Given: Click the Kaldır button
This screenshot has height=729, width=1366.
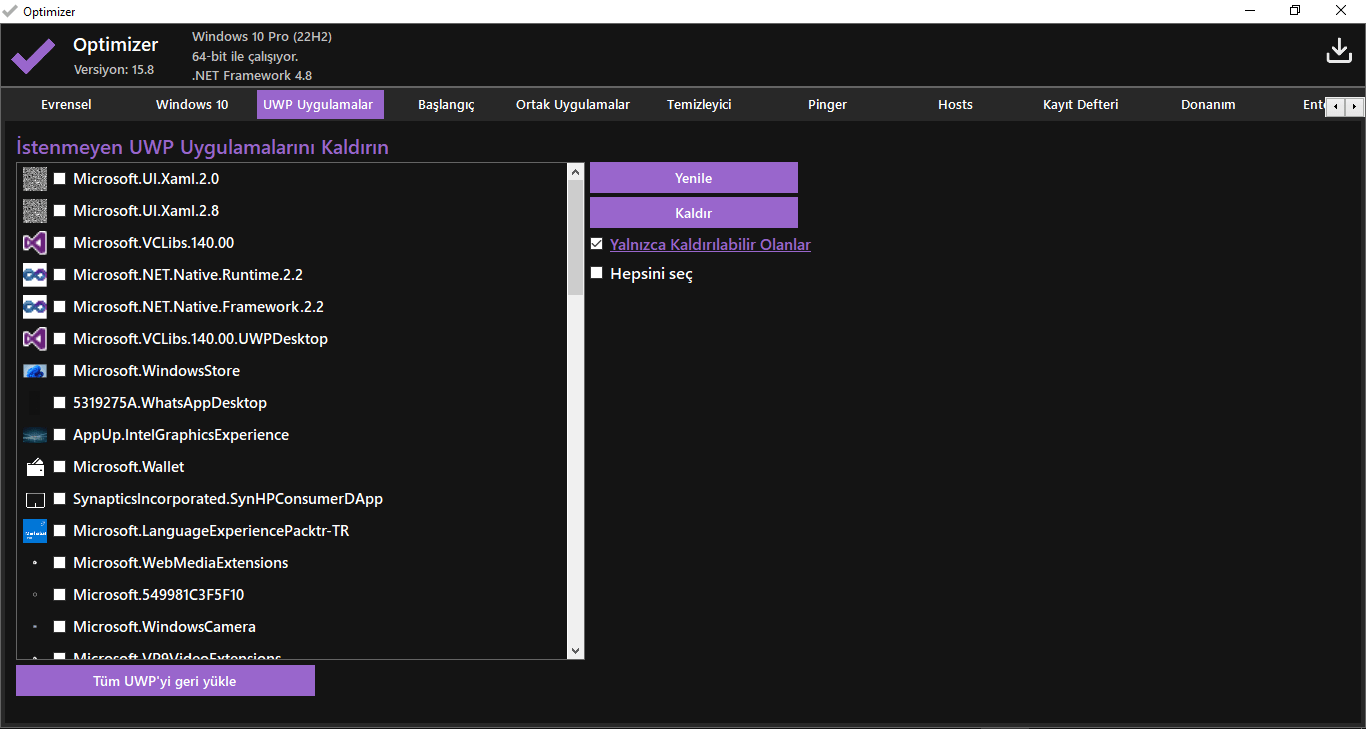Looking at the screenshot, I should tap(694, 213).
